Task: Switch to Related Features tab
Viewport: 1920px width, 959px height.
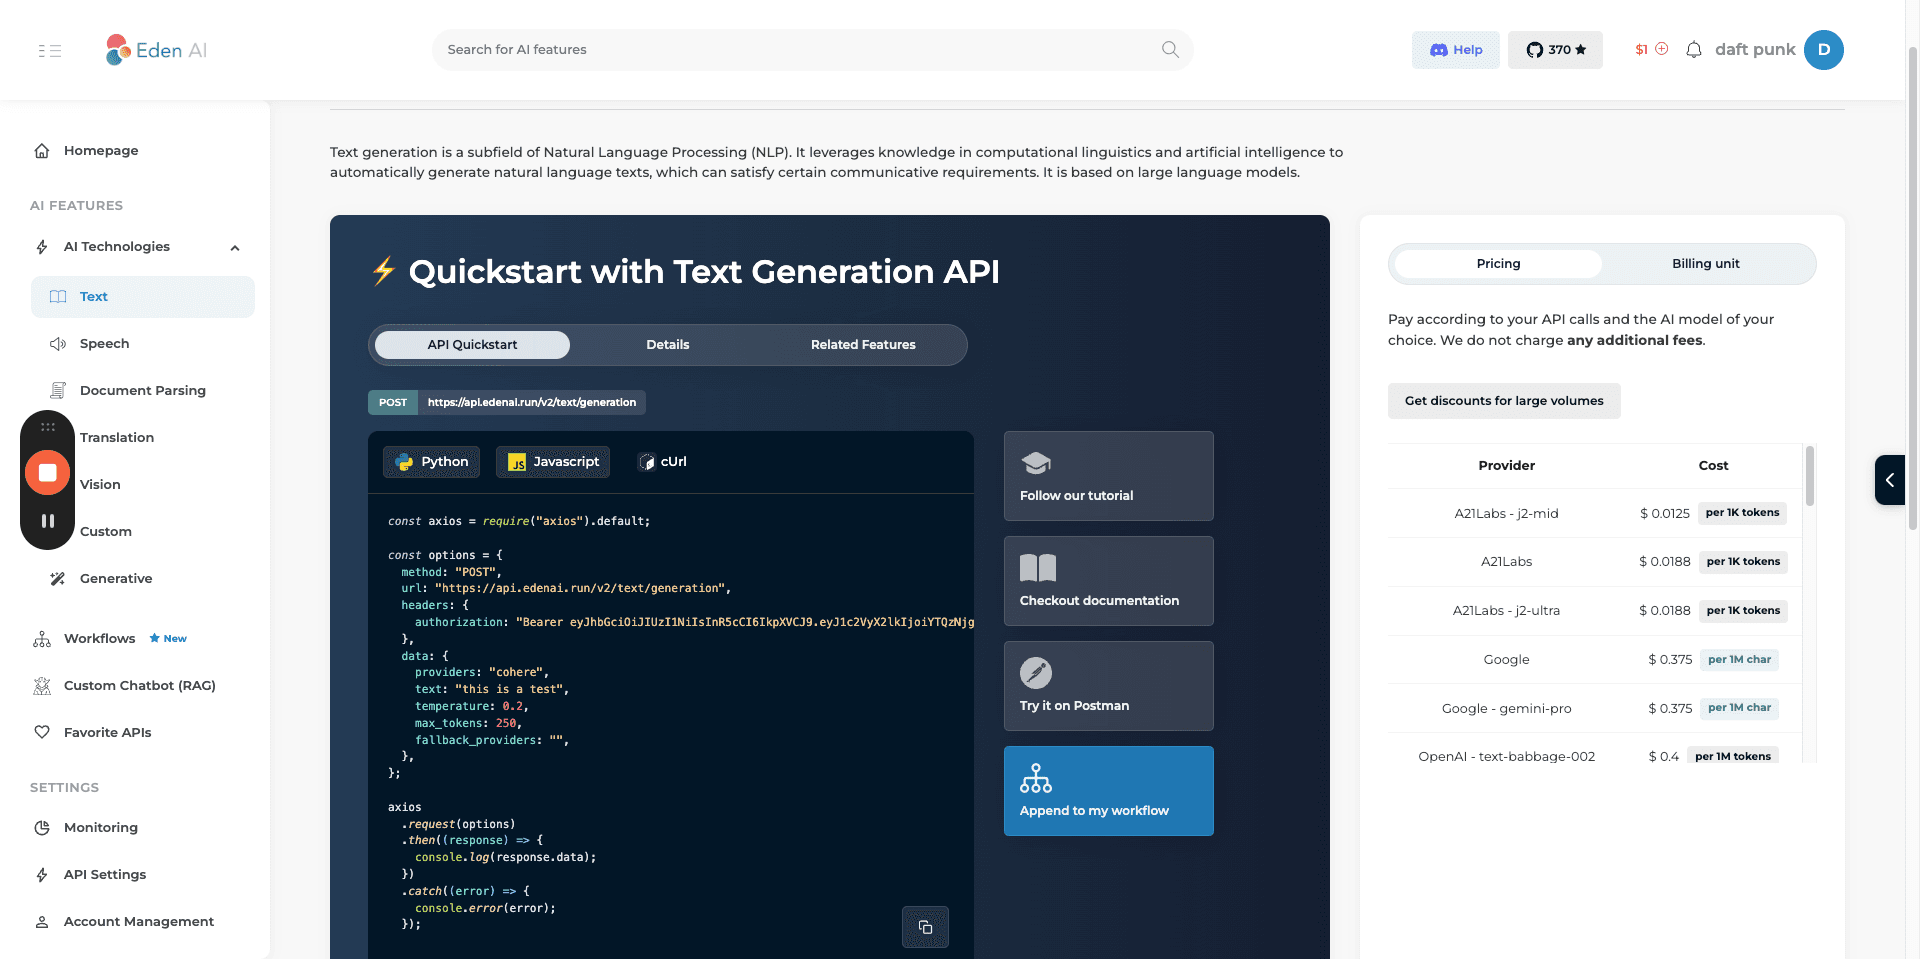Action: [863, 345]
